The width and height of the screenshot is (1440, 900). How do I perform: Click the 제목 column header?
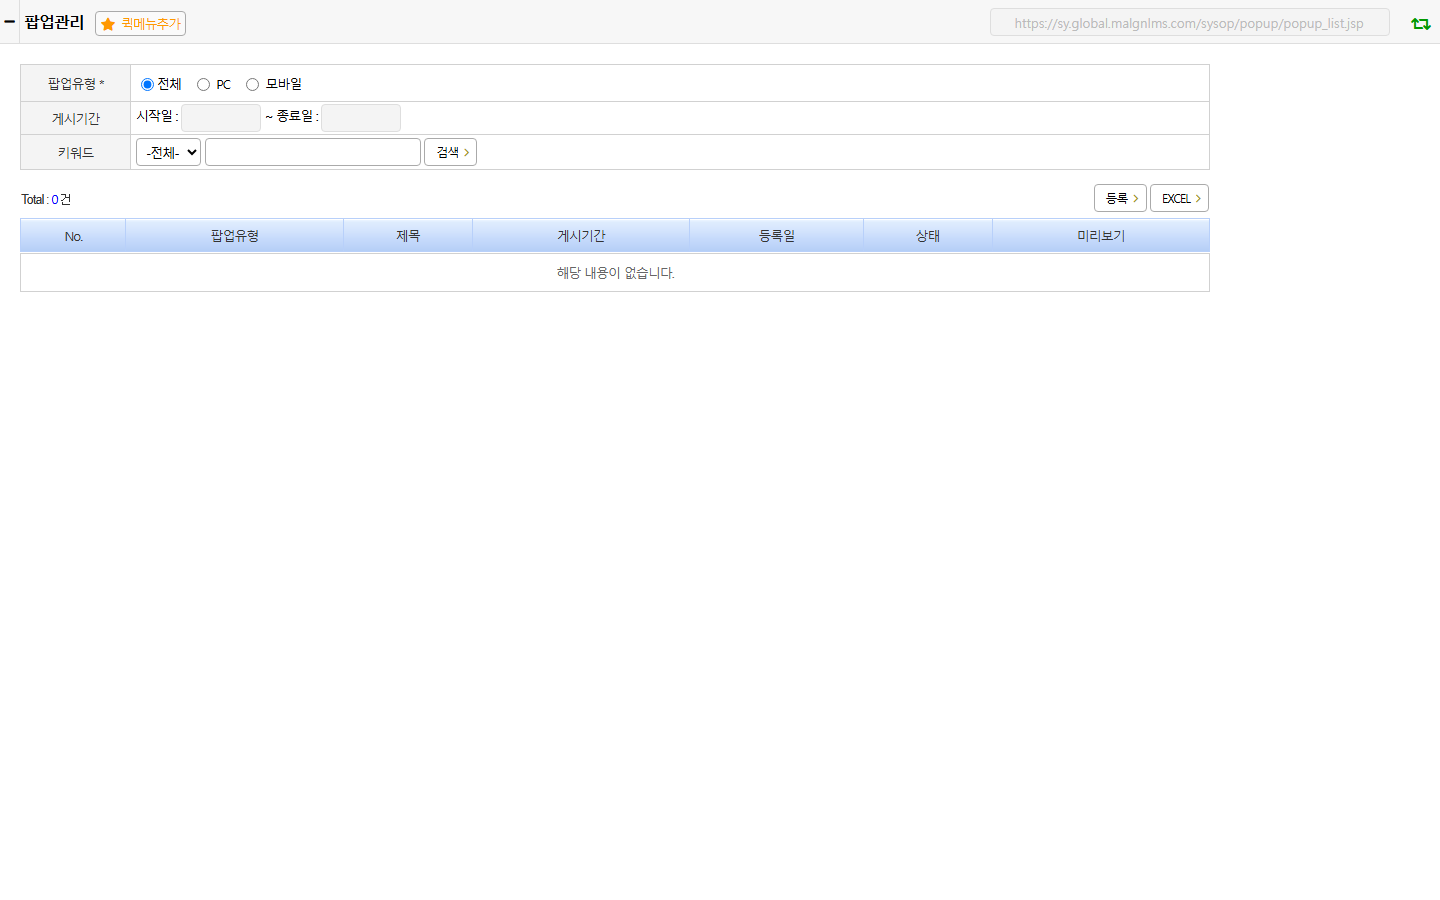[x=408, y=236]
